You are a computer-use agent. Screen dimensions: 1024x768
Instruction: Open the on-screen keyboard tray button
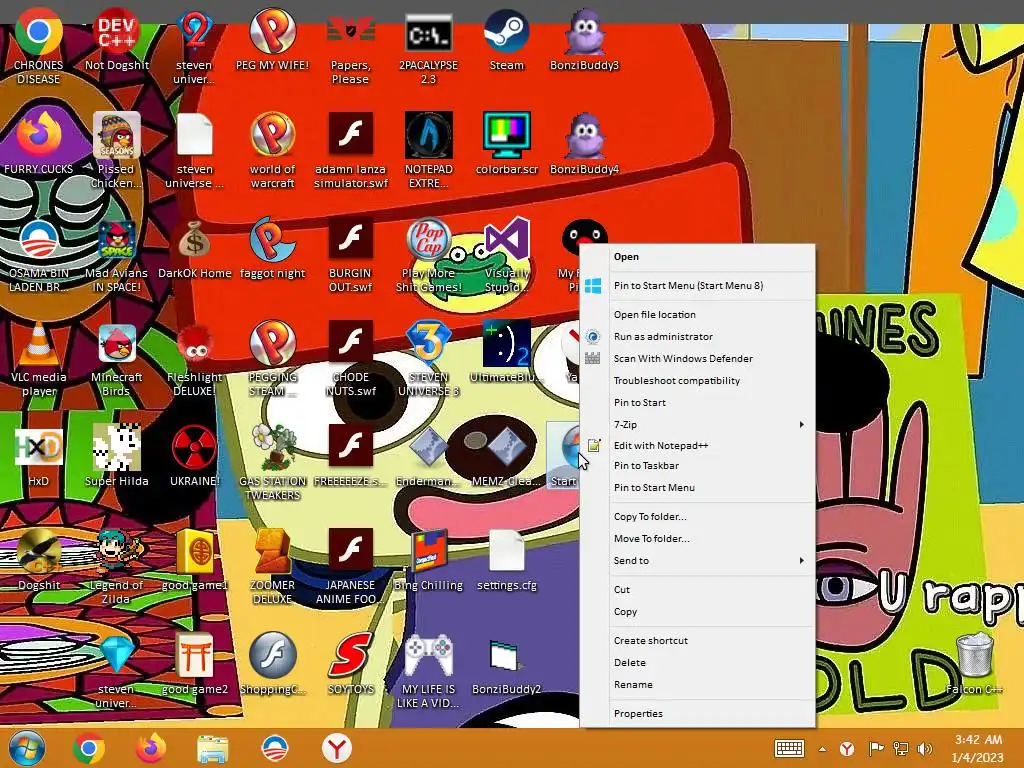(789, 748)
